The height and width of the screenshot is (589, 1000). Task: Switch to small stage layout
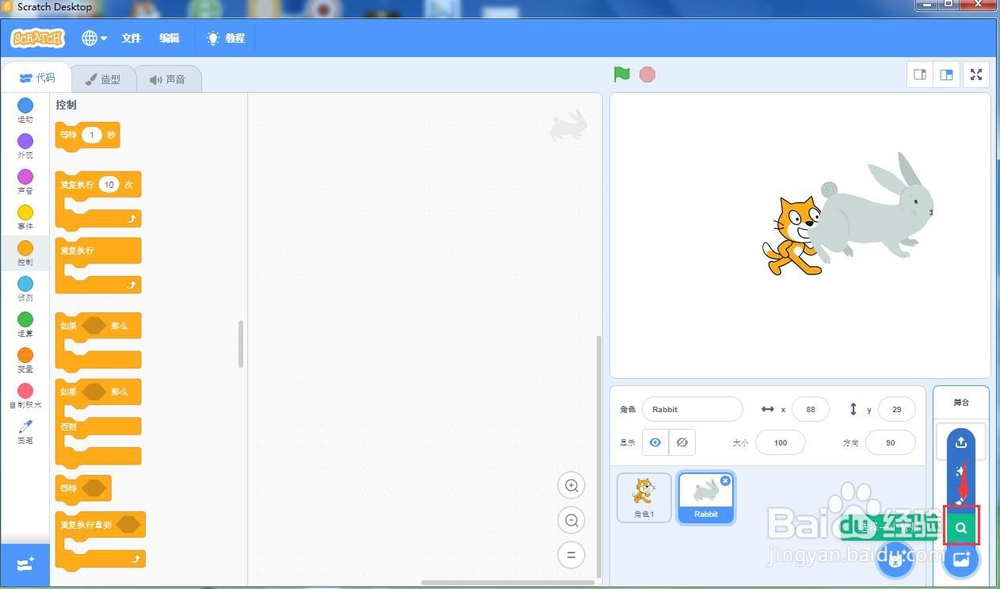pyautogui.click(x=920, y=75)
